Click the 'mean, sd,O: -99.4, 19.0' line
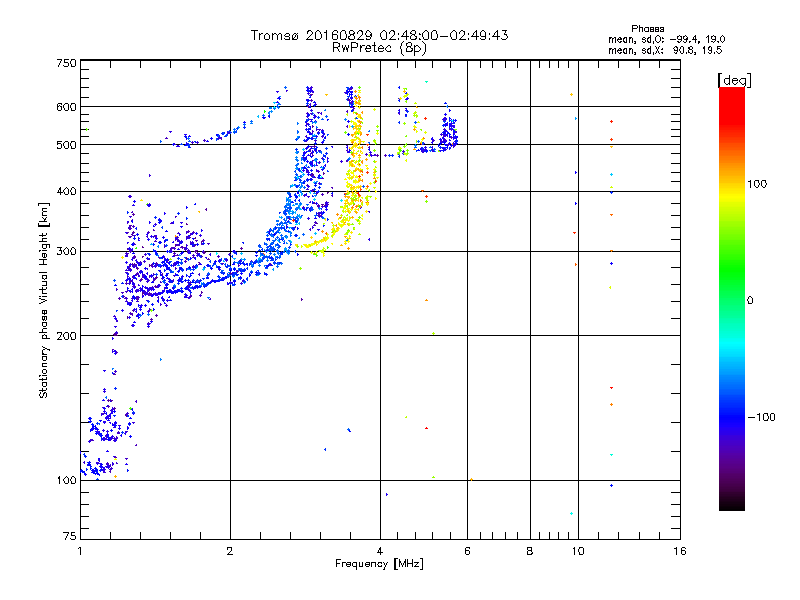Viewport: 800px width, 600px height. [x=666, y=40]
